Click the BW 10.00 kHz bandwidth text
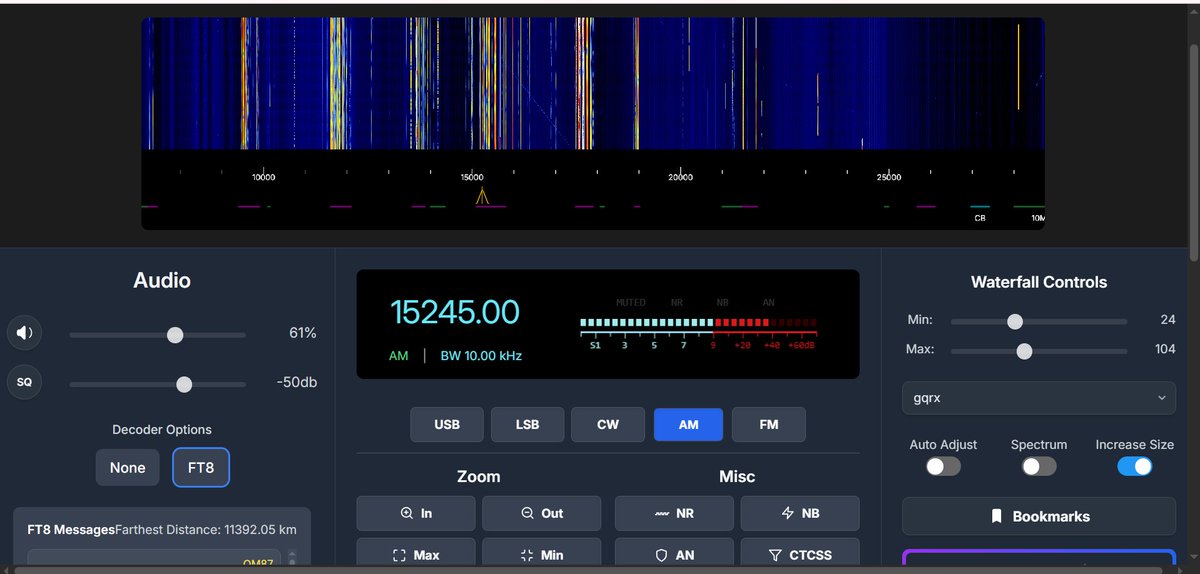The width and height of the screenshot is (1200, 574). point(481,356)
